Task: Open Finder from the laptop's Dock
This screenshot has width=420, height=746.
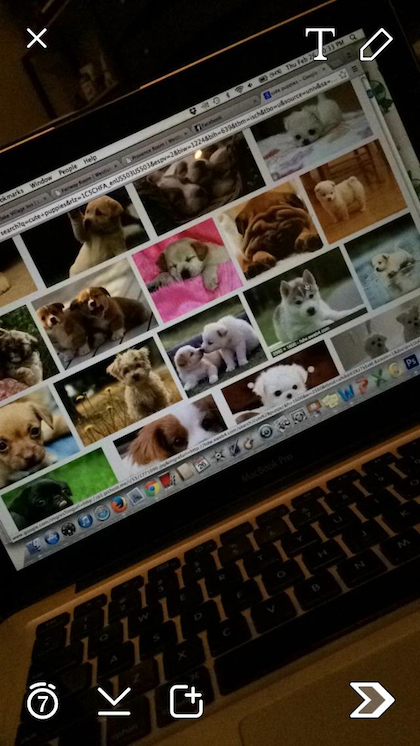Action: click(34, 548)
